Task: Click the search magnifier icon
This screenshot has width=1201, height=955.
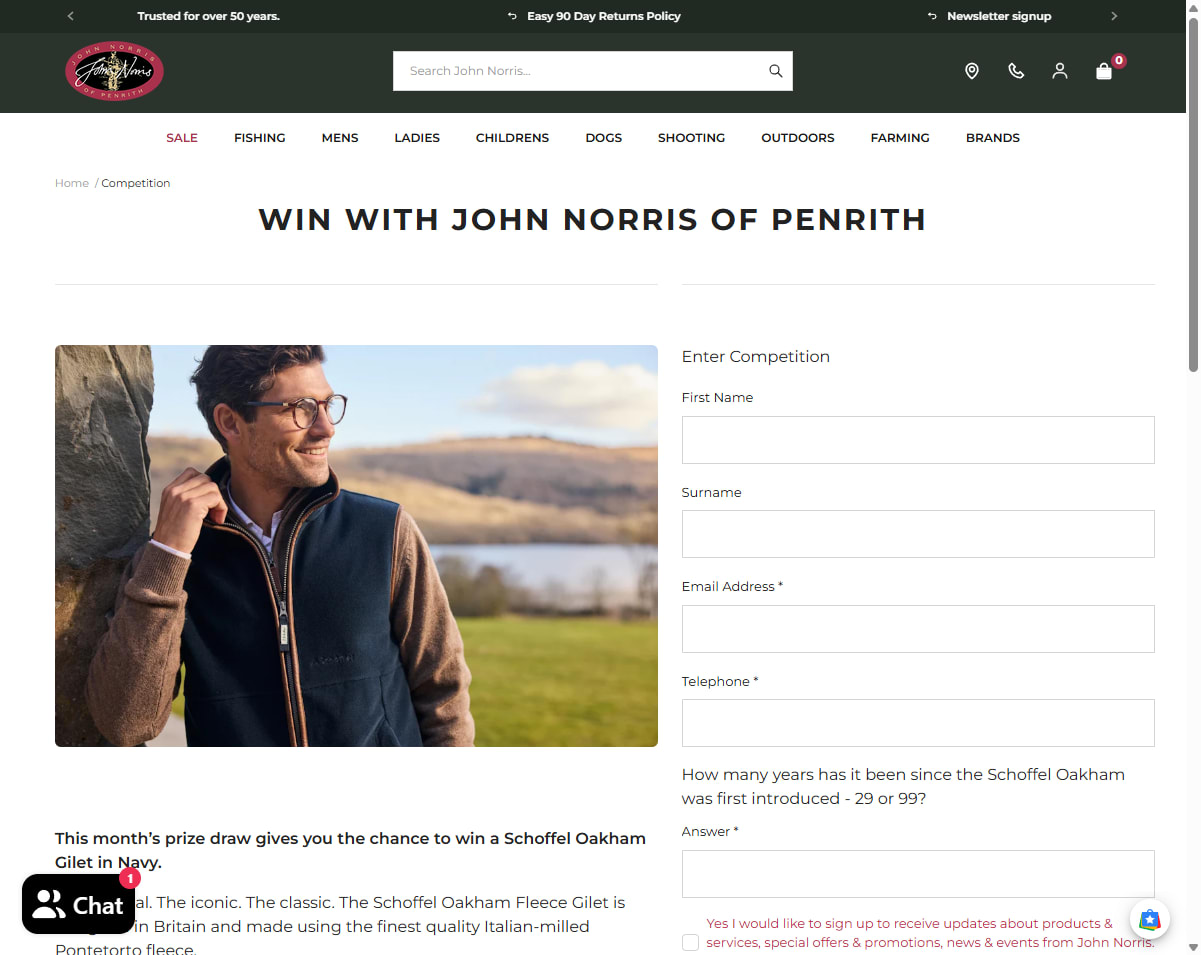Action: (x=775, y=71)
